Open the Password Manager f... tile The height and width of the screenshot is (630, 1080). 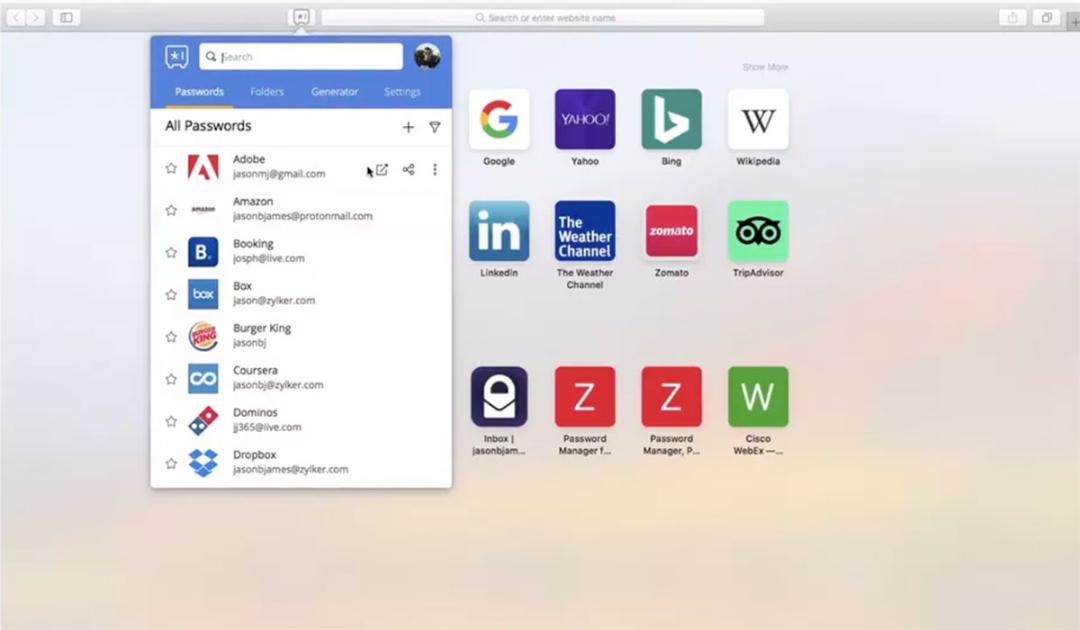click(x=585, y=397)
